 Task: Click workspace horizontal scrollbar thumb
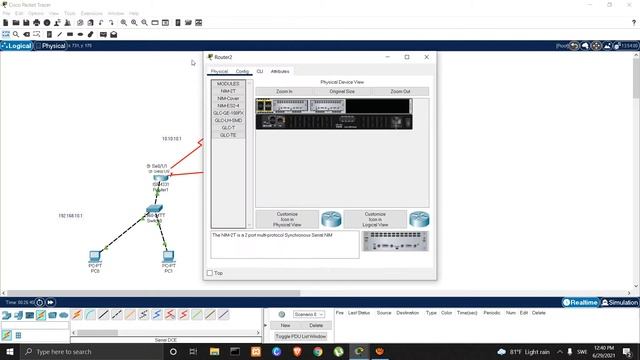[x=154, y=293]
